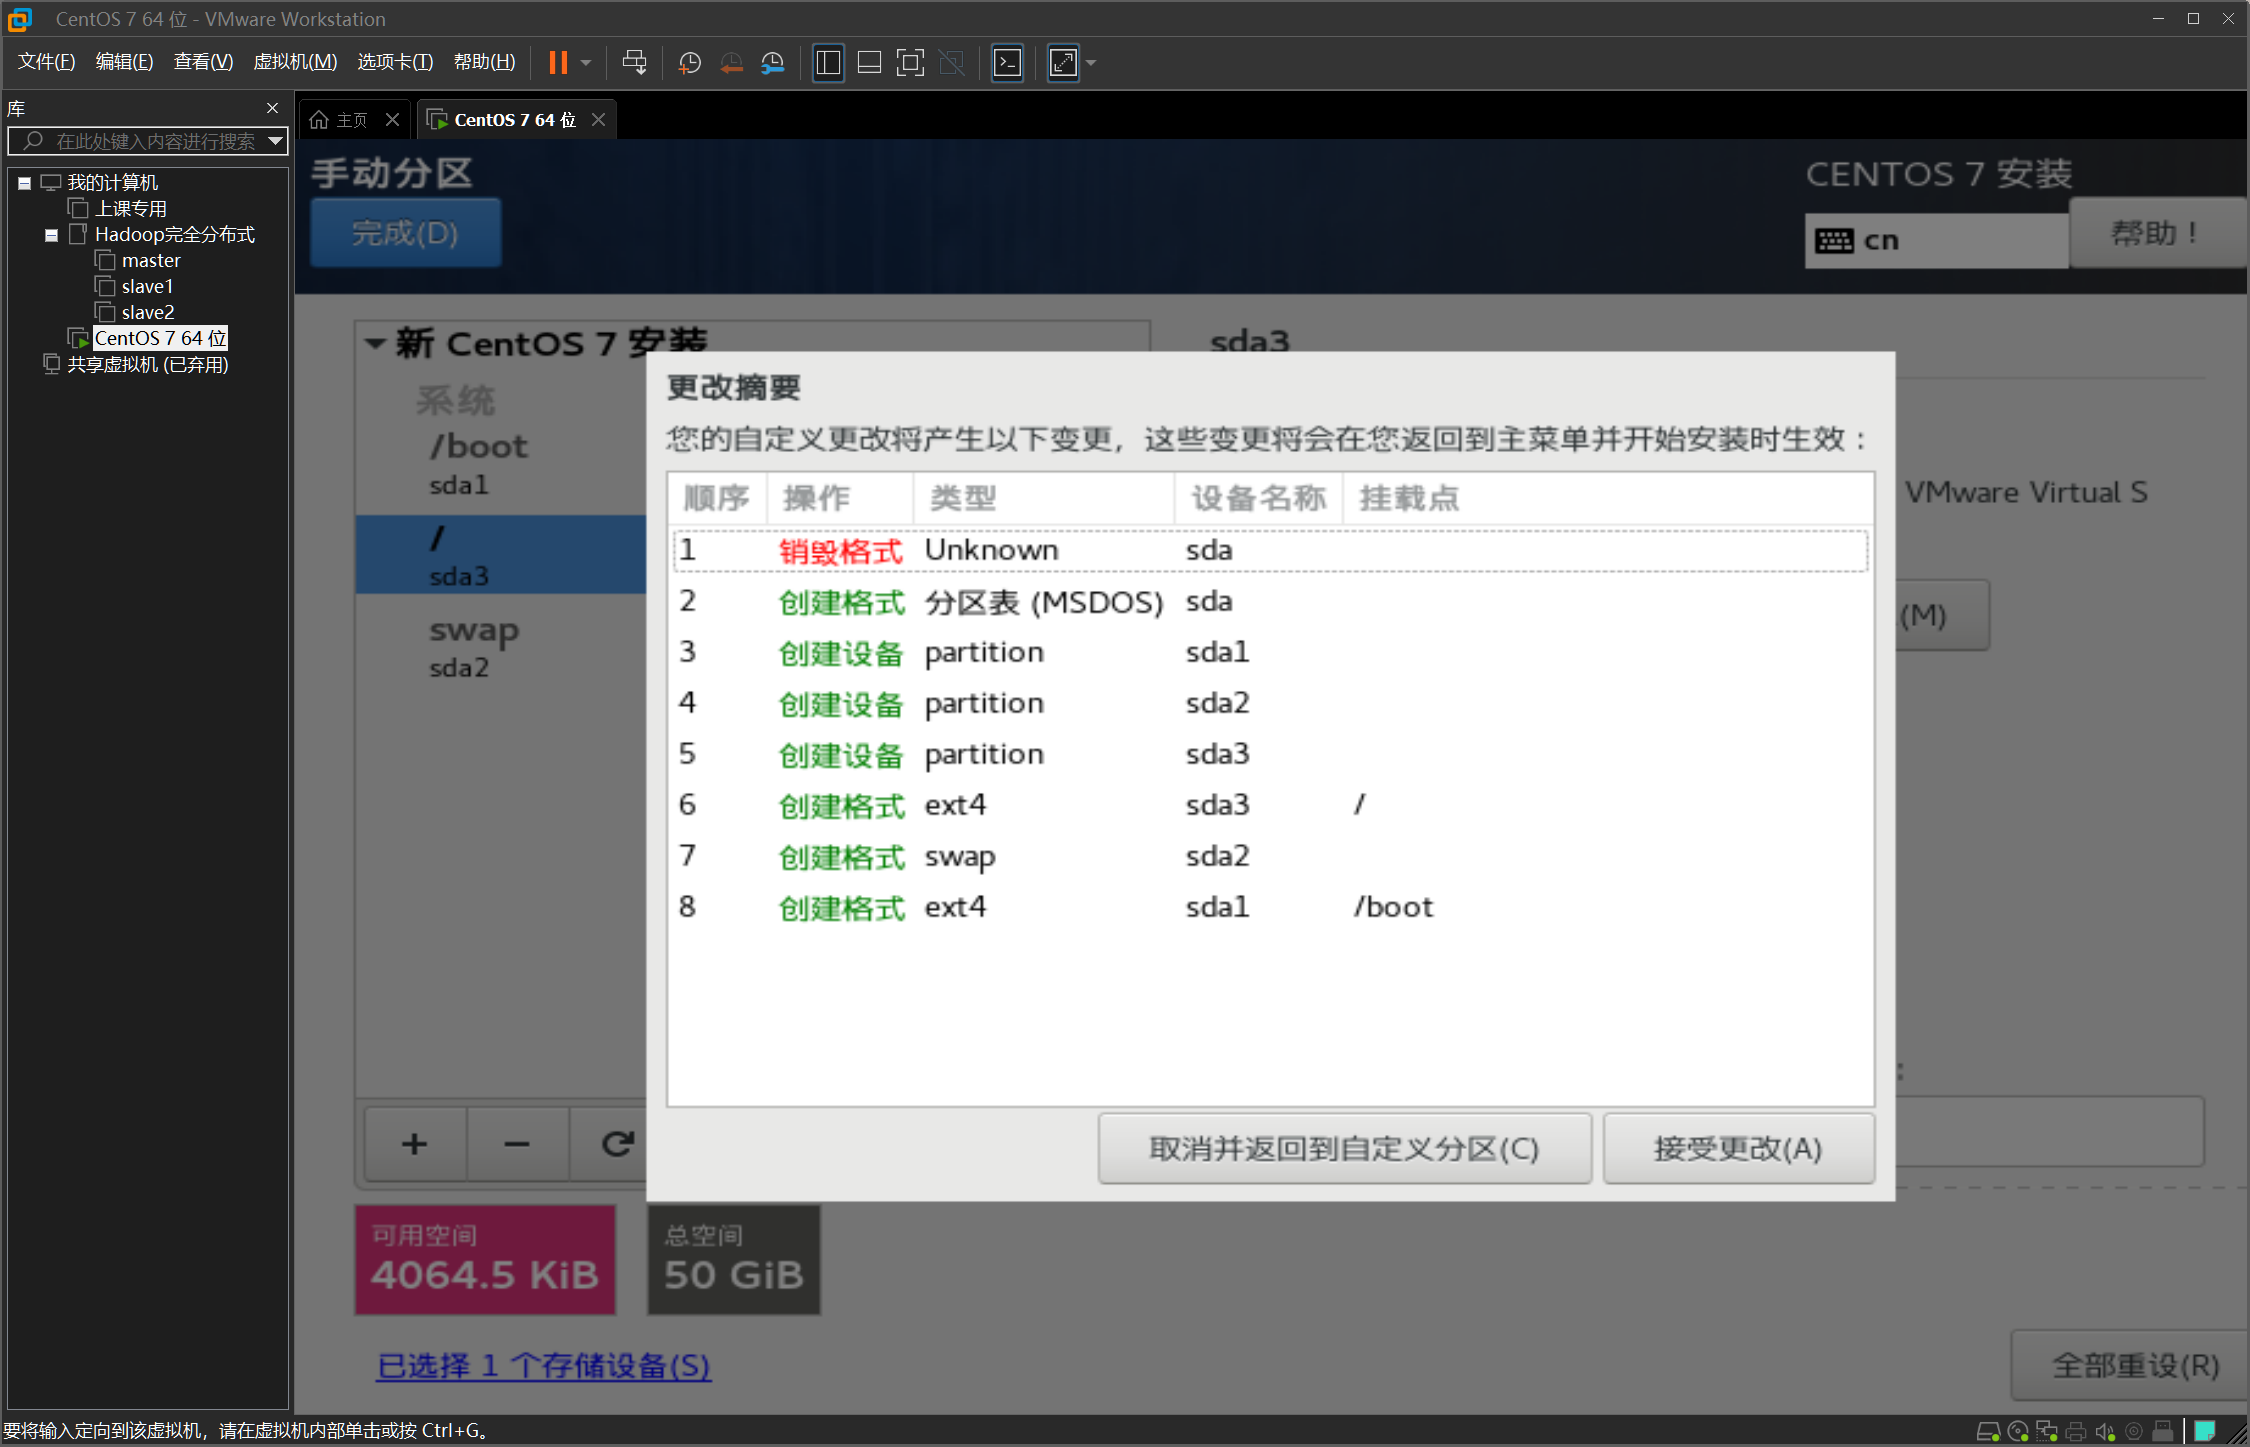Click the VMware Workstation title bar logo
The image size is (2250, 1447).
[x=20, y=19]
